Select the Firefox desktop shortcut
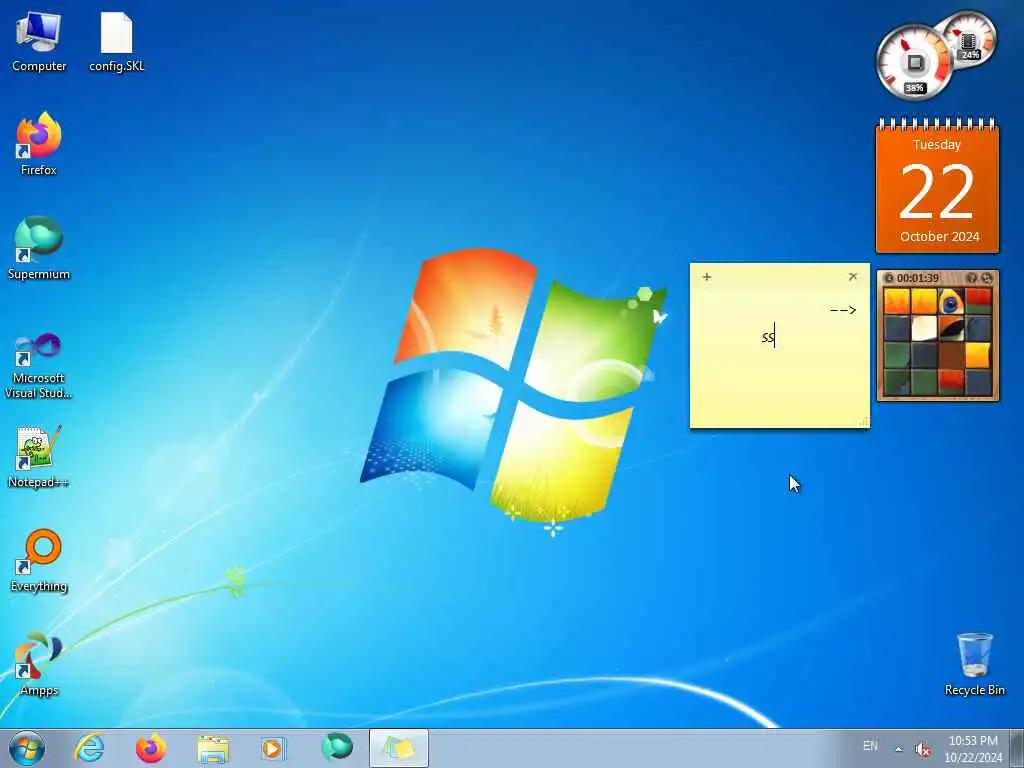Viewport: 1024px width, 768px height. pos(39,145)
